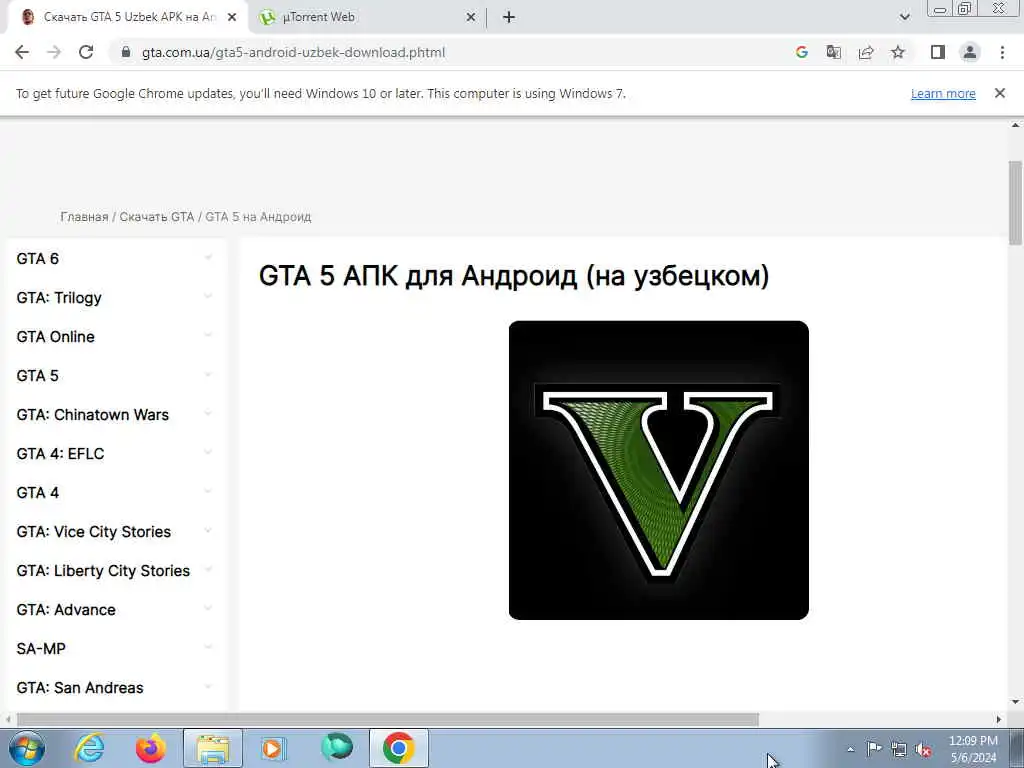Open the GTA 4 sidebar item
Viewport: 1024px width, 768px height.
point(37,492)
